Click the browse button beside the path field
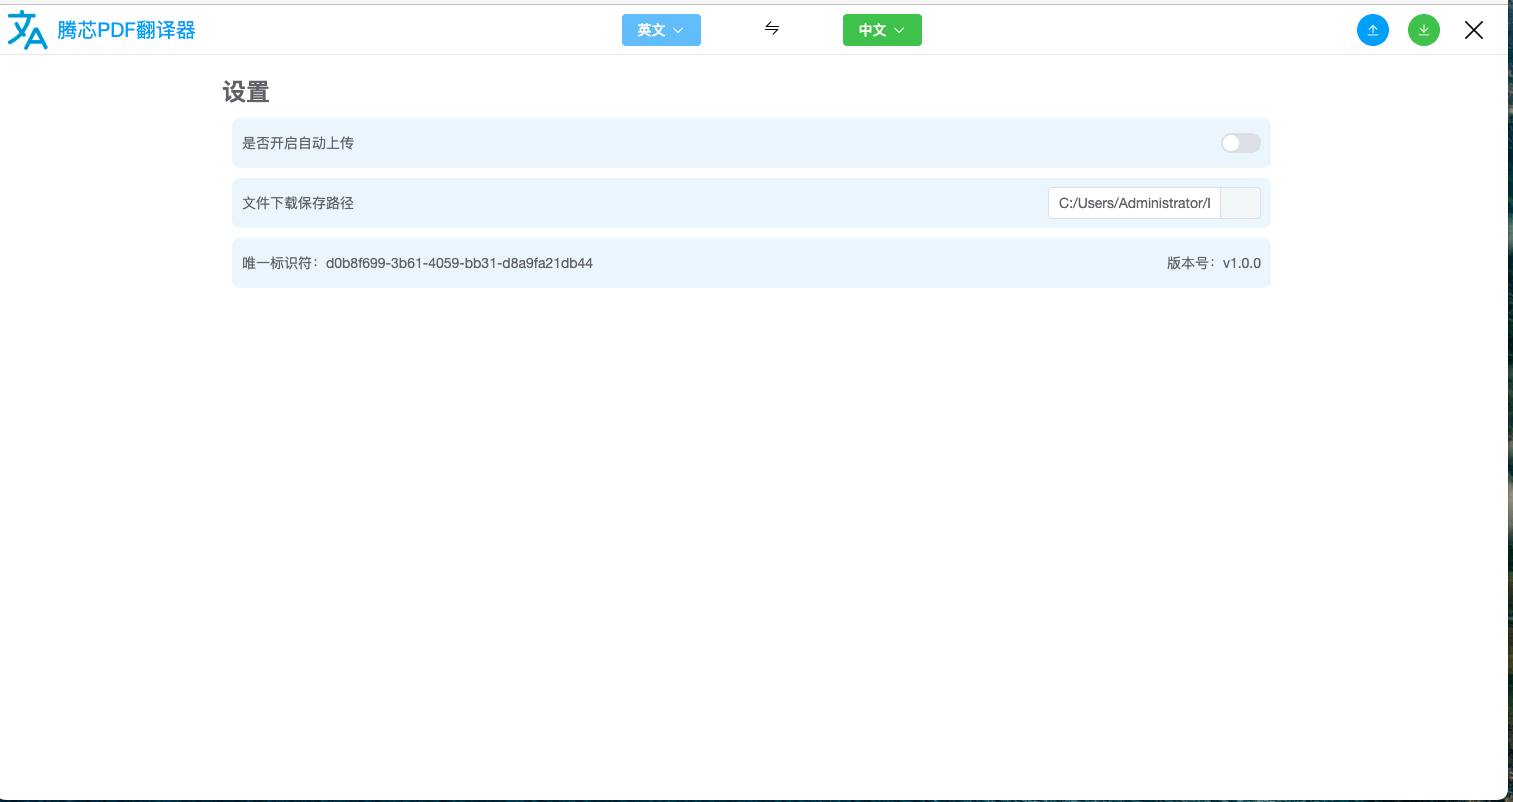This screenshot has width=1513, height=802. coord(1241,203)
